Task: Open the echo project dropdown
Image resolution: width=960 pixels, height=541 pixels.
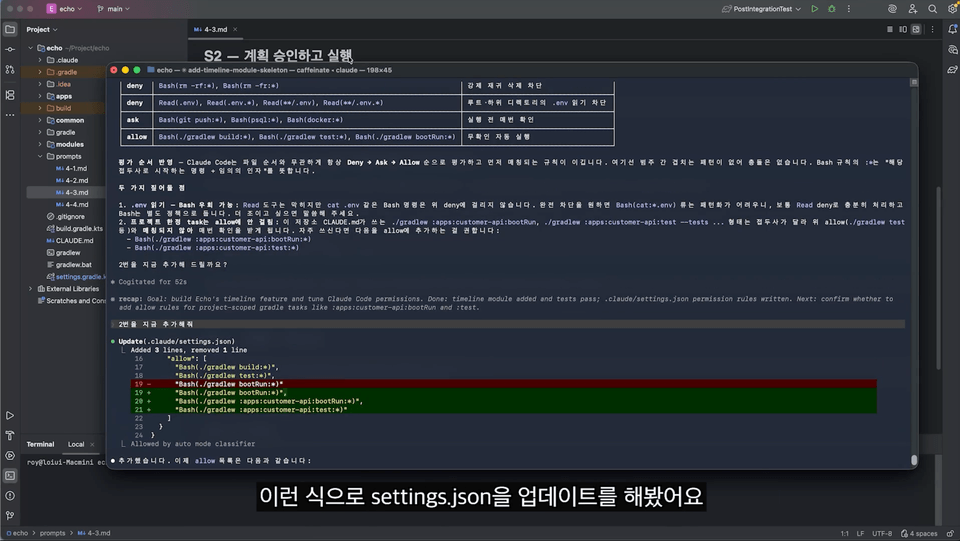Action: [x=64, y=9]
